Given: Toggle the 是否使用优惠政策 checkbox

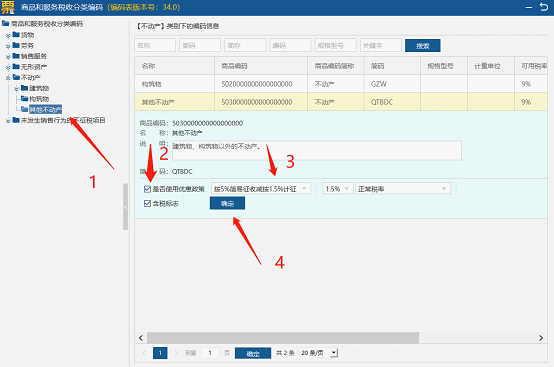Looking at the screenshot, I should click(x=147, y=189).
